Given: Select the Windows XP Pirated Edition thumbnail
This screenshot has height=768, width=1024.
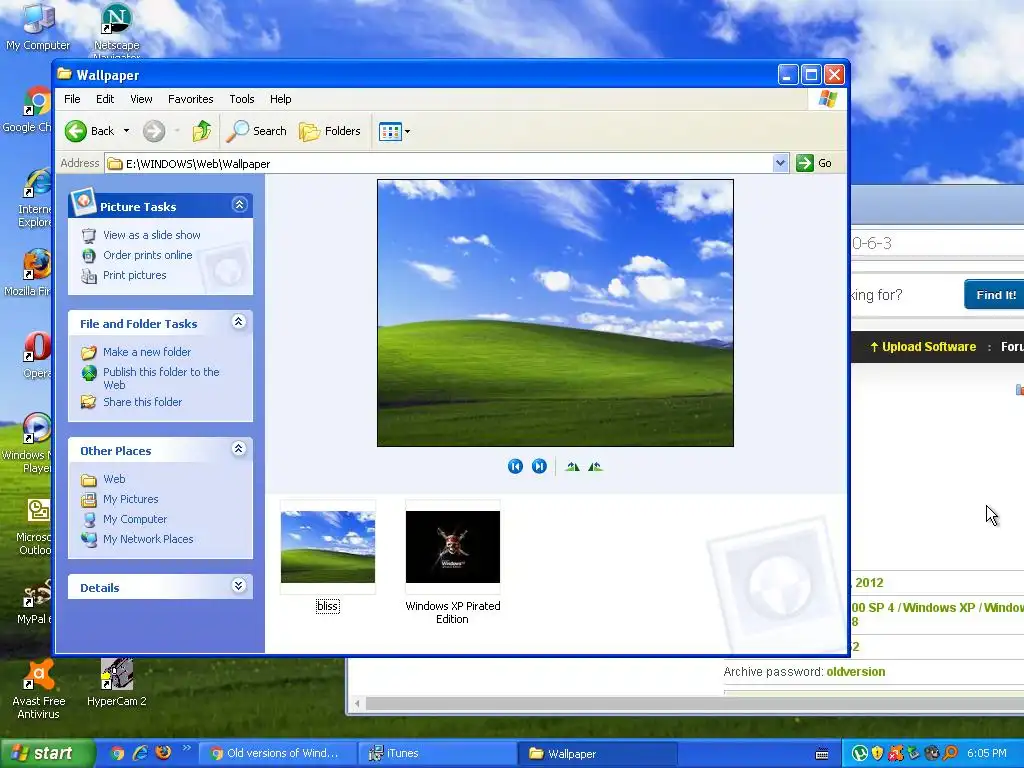Looking at the screenshot, I should click(453, 547).
